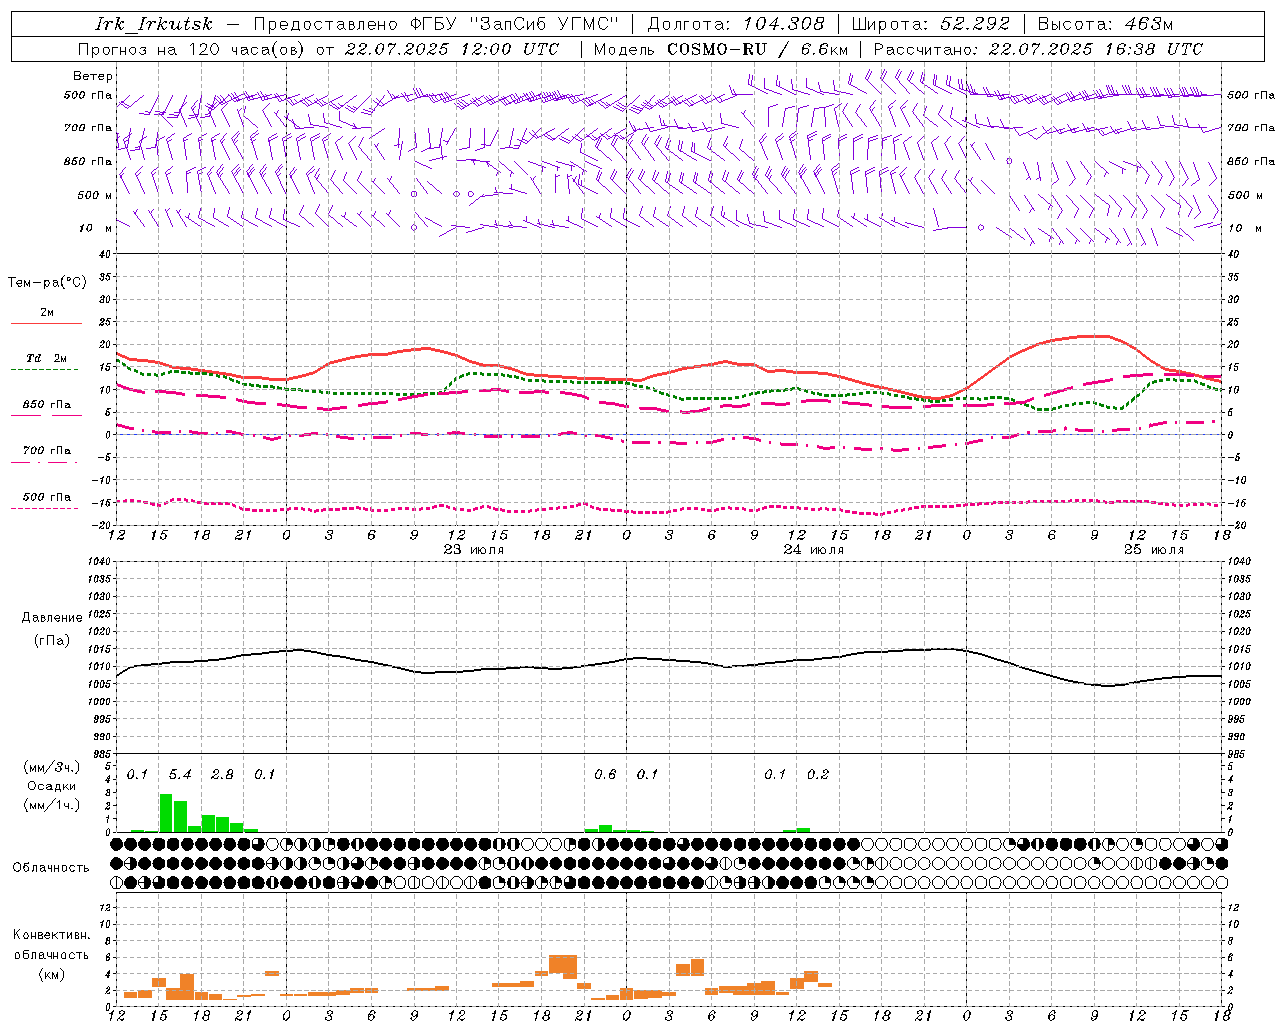Click the '5.4' three-hour precipitation total
Screen dimensions: 1280x1024
[180, 775]
